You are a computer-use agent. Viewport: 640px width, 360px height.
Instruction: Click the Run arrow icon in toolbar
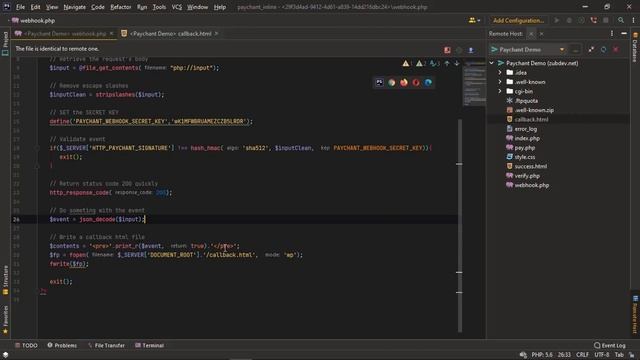tap(556, 20)
